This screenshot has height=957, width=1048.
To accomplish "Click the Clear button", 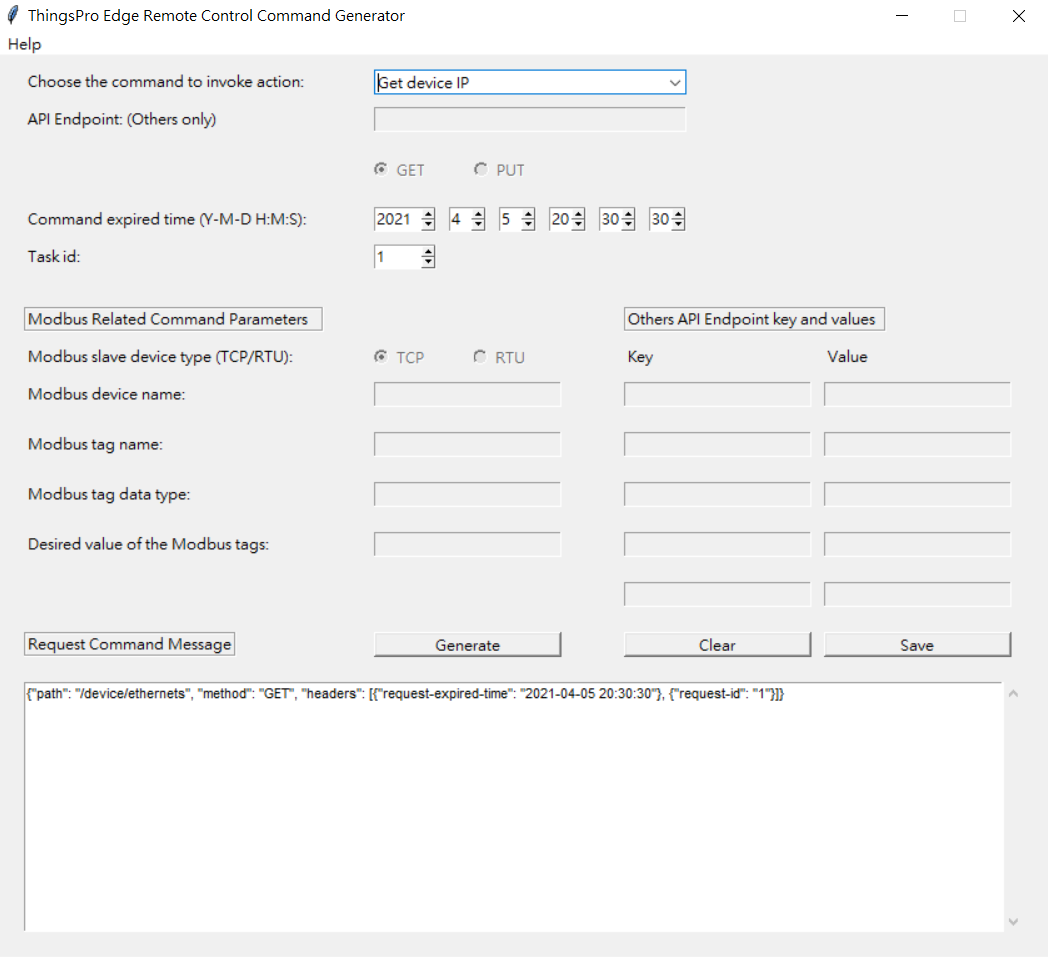I will click(x=717, y=645).
